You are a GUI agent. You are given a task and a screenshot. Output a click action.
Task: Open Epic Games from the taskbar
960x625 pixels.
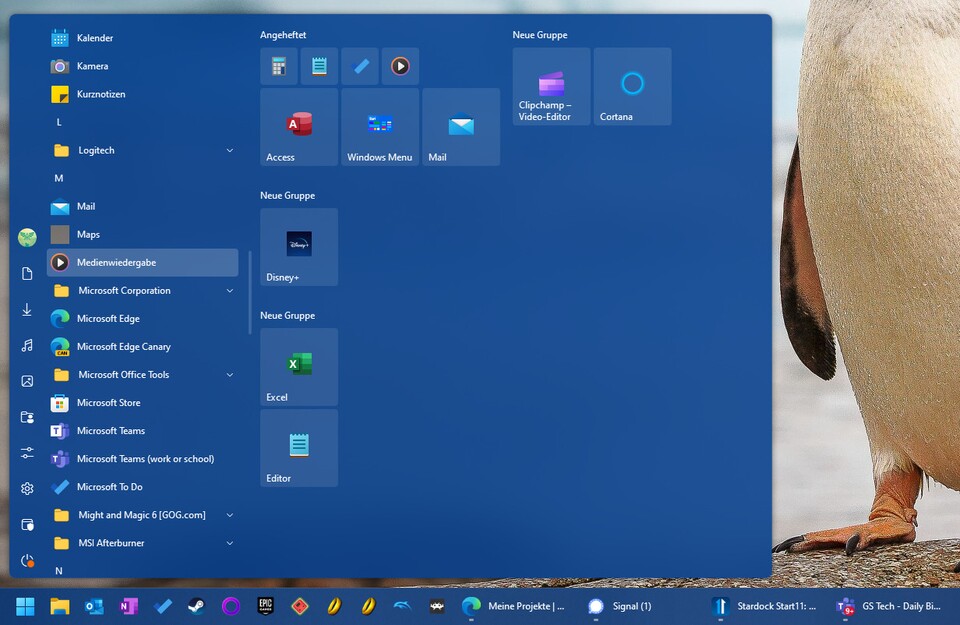tap(263, 606)
